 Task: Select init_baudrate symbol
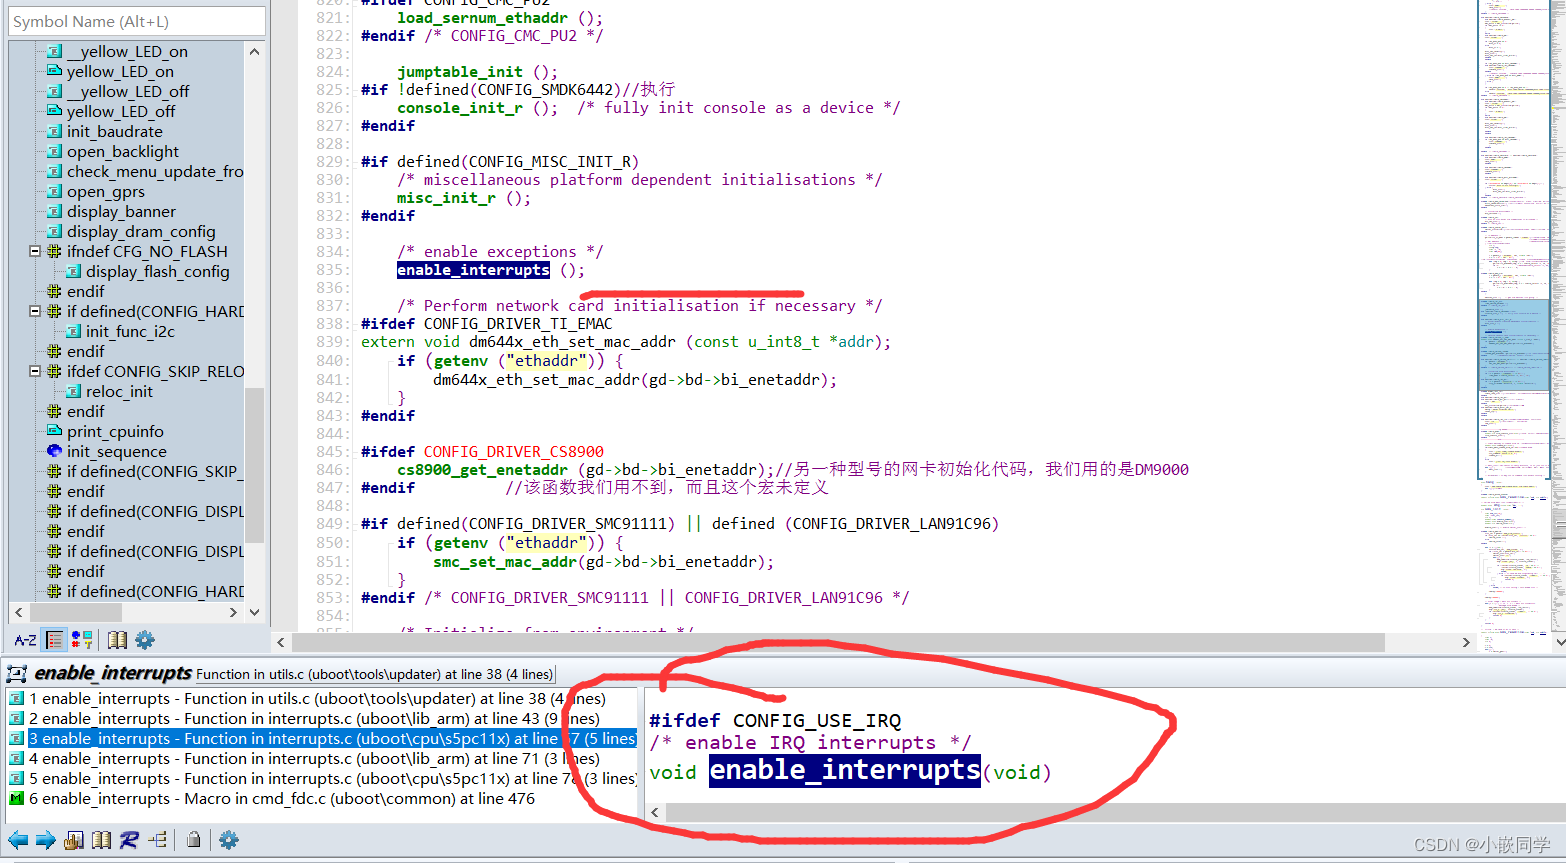tap(114, 132)
